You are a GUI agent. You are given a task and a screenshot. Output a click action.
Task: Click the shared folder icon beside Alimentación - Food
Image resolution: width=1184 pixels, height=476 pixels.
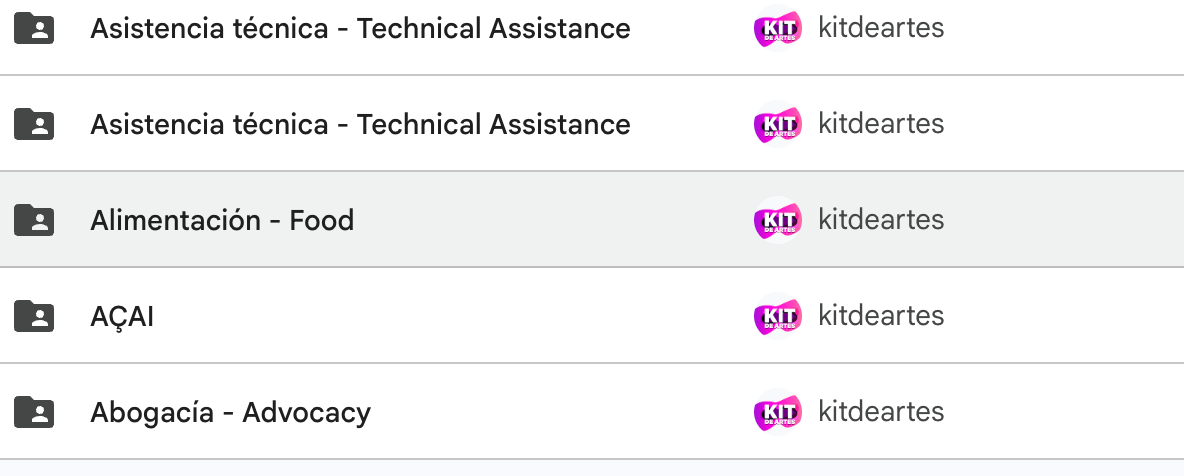[x=34, y=220]
